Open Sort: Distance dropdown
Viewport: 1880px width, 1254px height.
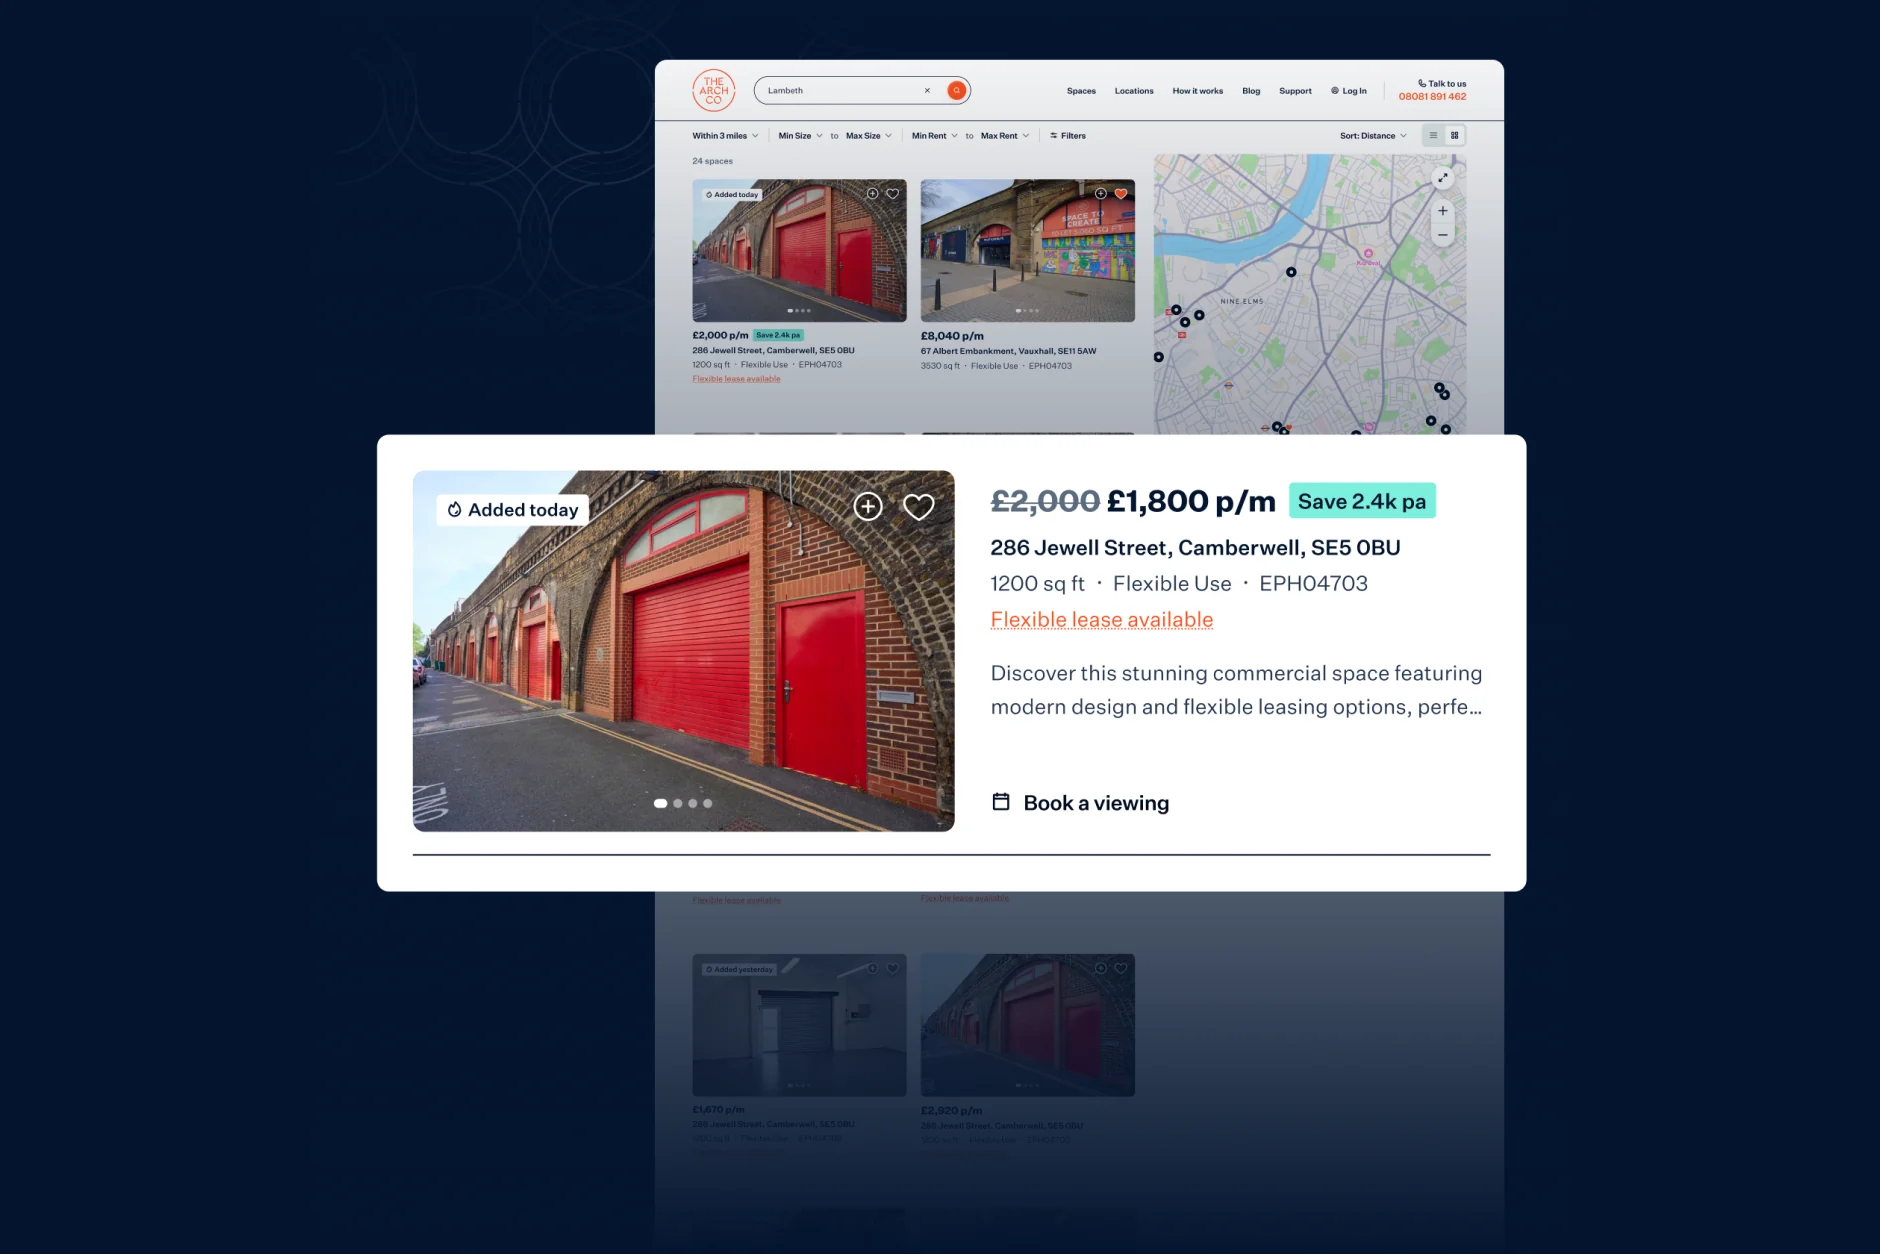point(1373,136)
